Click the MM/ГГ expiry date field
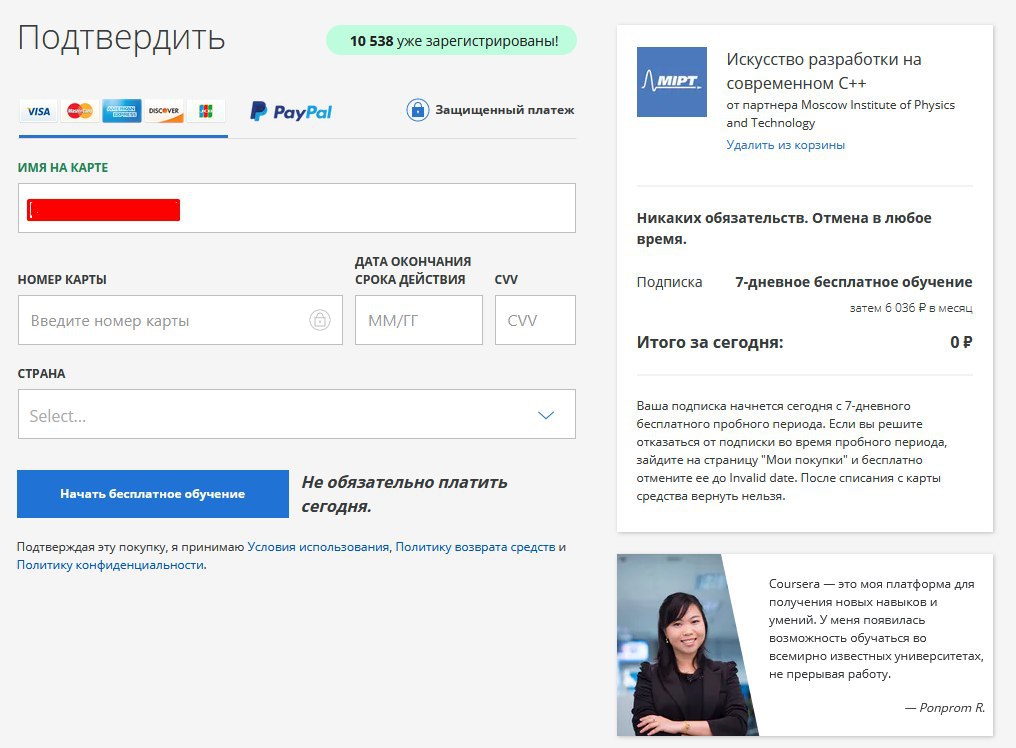Screen dimensions: 1016x748 click(x=419, y=320)
